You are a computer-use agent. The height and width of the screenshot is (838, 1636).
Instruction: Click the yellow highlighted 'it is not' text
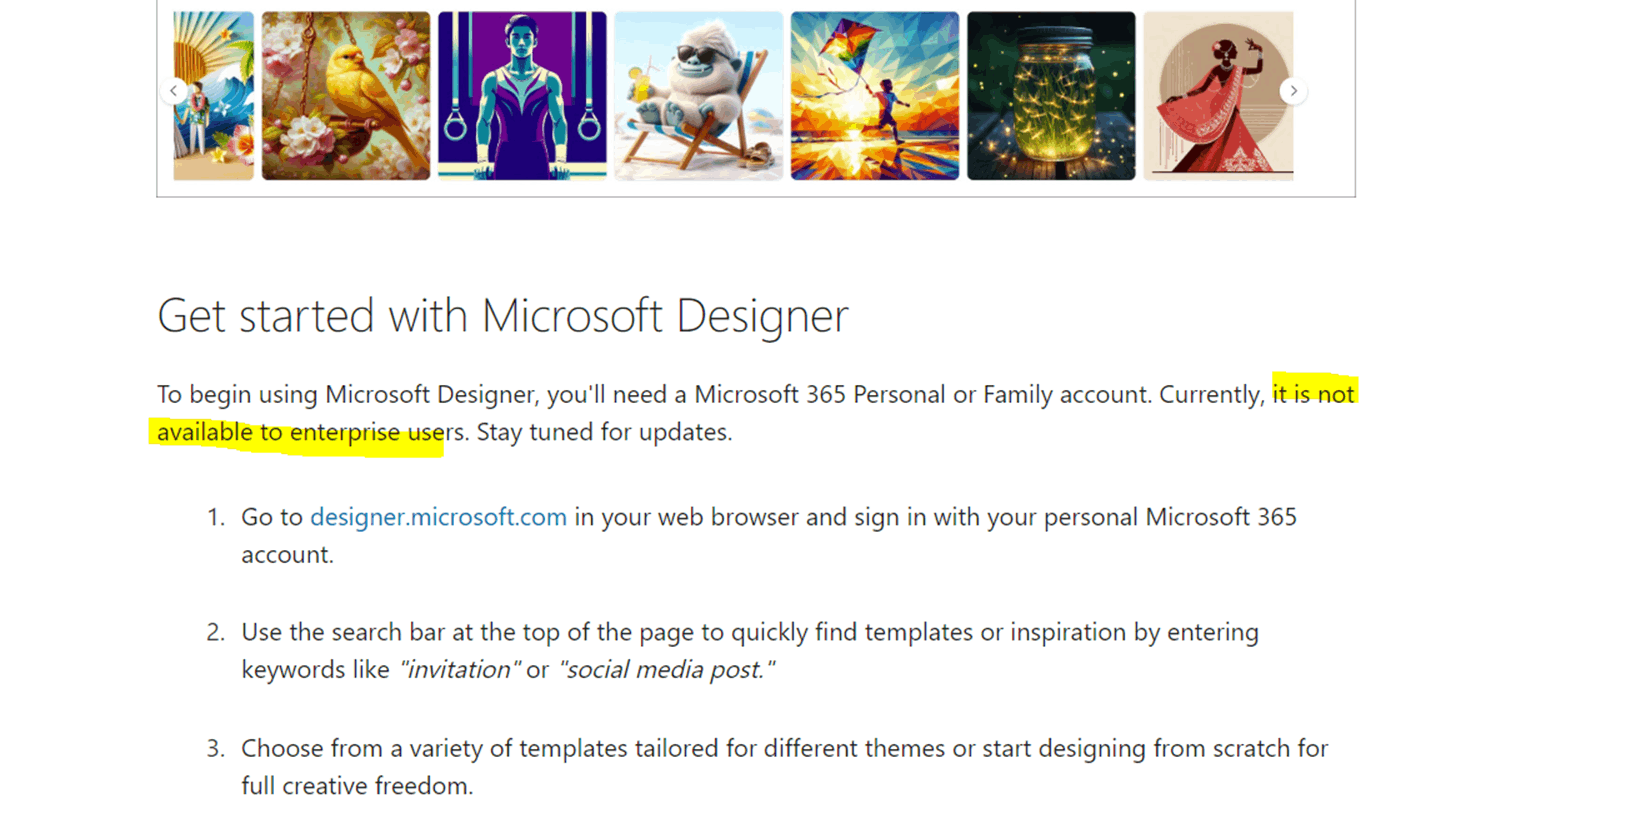[1312, 394]
